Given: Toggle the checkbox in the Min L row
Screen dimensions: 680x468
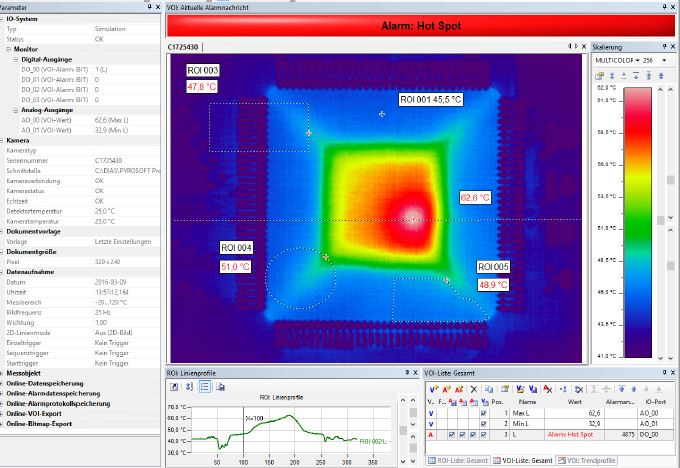Looking at the screenshot, I should pyautogui.click(x=484, y=424).
